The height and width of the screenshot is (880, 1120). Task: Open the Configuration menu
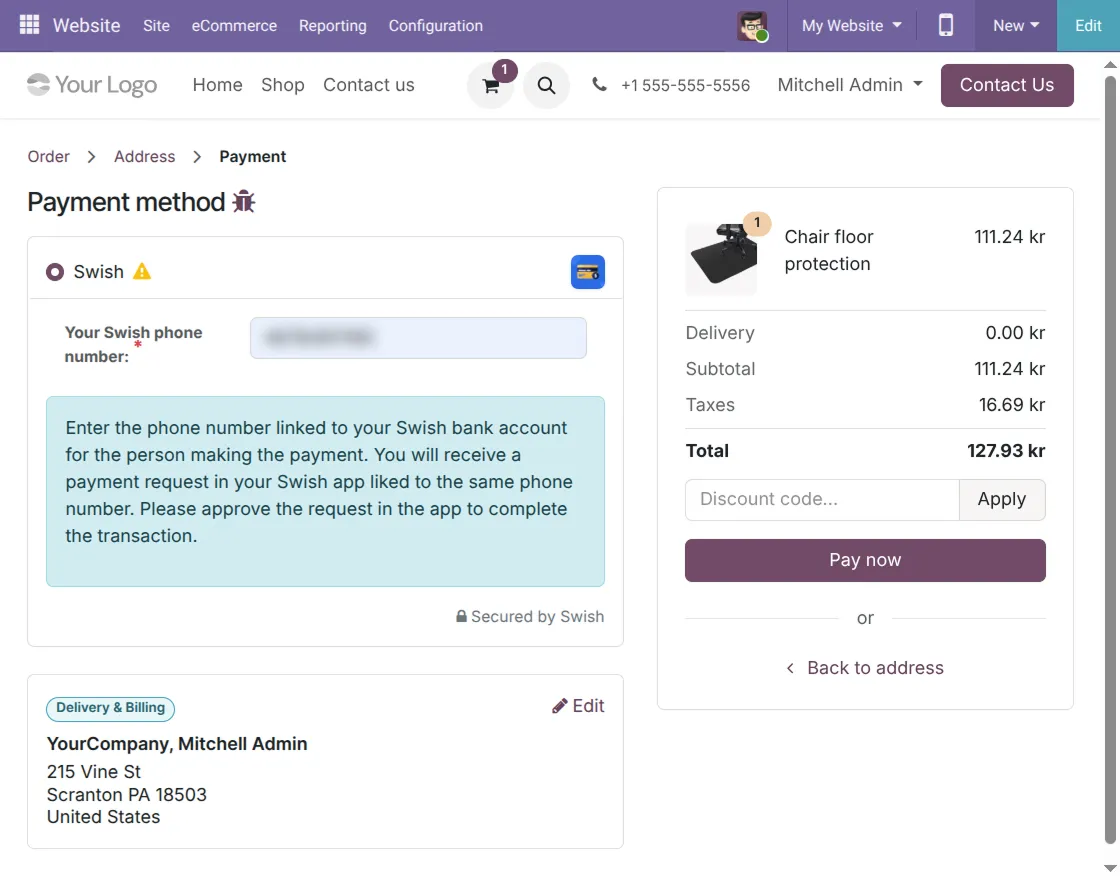click(436, 26)
